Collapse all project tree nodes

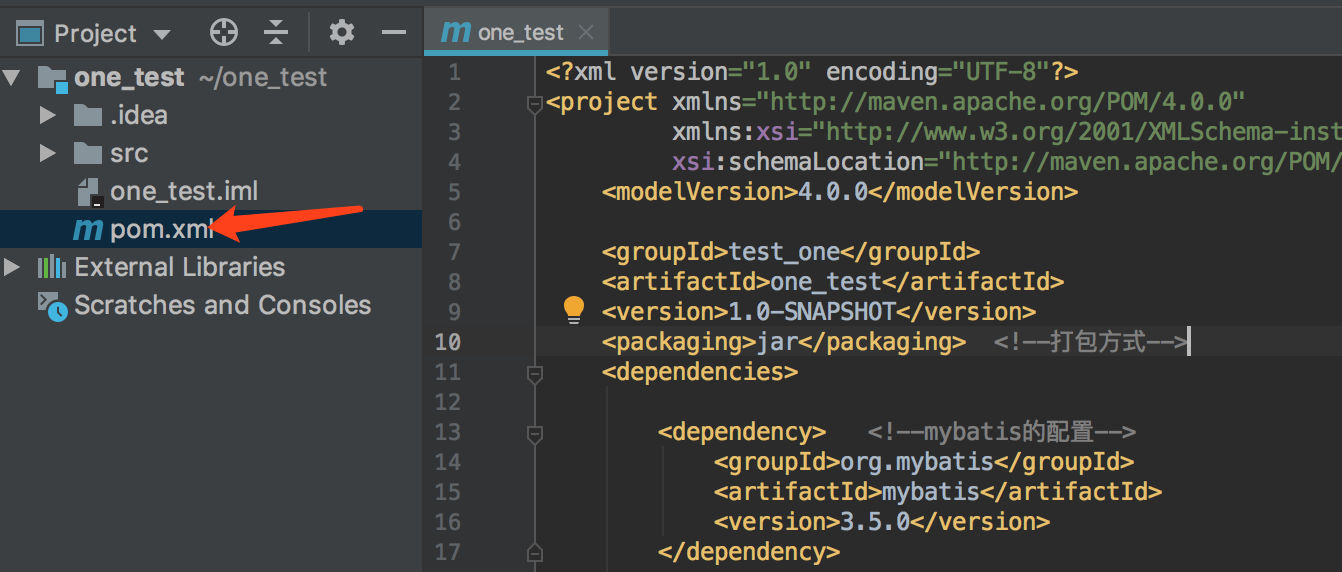pyautogui.click(x=276, y=33)
